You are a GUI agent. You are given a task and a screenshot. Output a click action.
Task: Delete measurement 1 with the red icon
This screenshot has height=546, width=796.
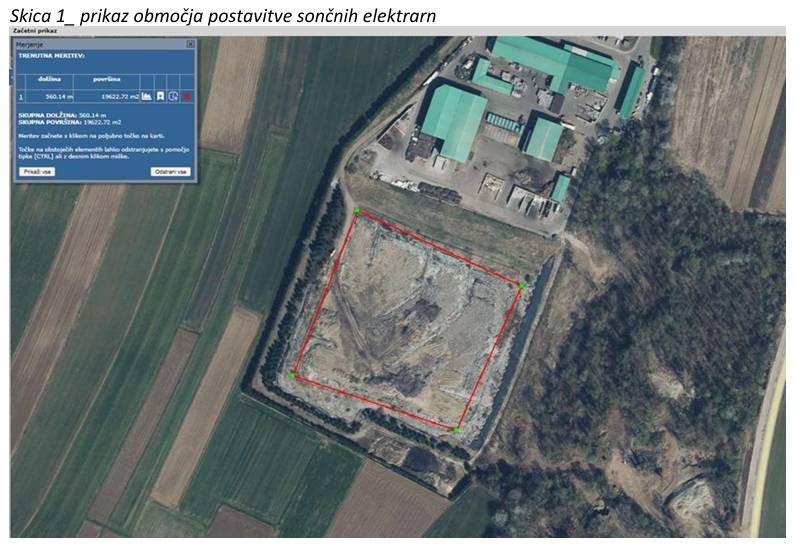pyautogui.click(x=187, y=96)
